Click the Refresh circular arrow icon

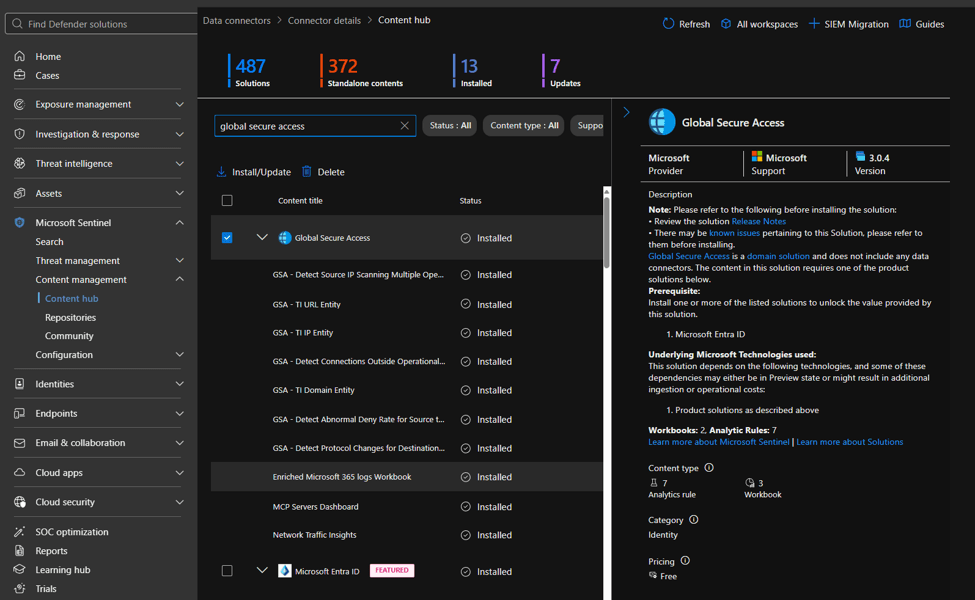(x=668, y=24)
